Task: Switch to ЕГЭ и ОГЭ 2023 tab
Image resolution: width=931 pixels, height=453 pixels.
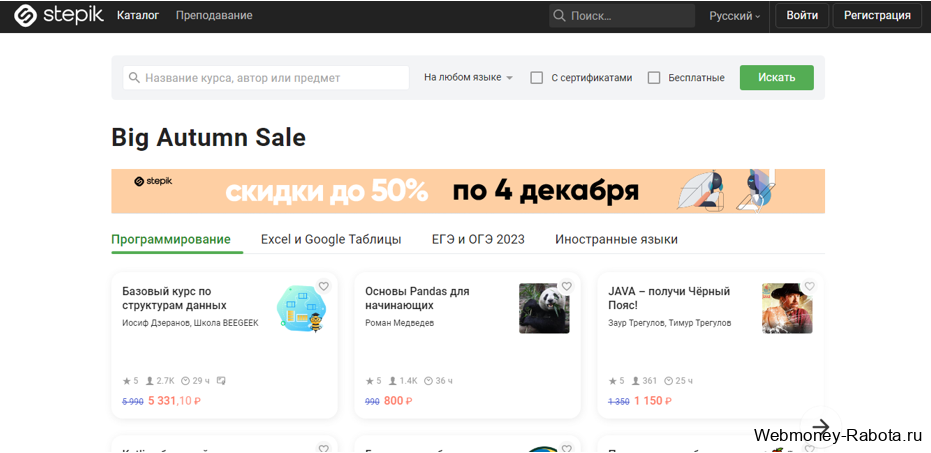Action: [x=479, y=239]
